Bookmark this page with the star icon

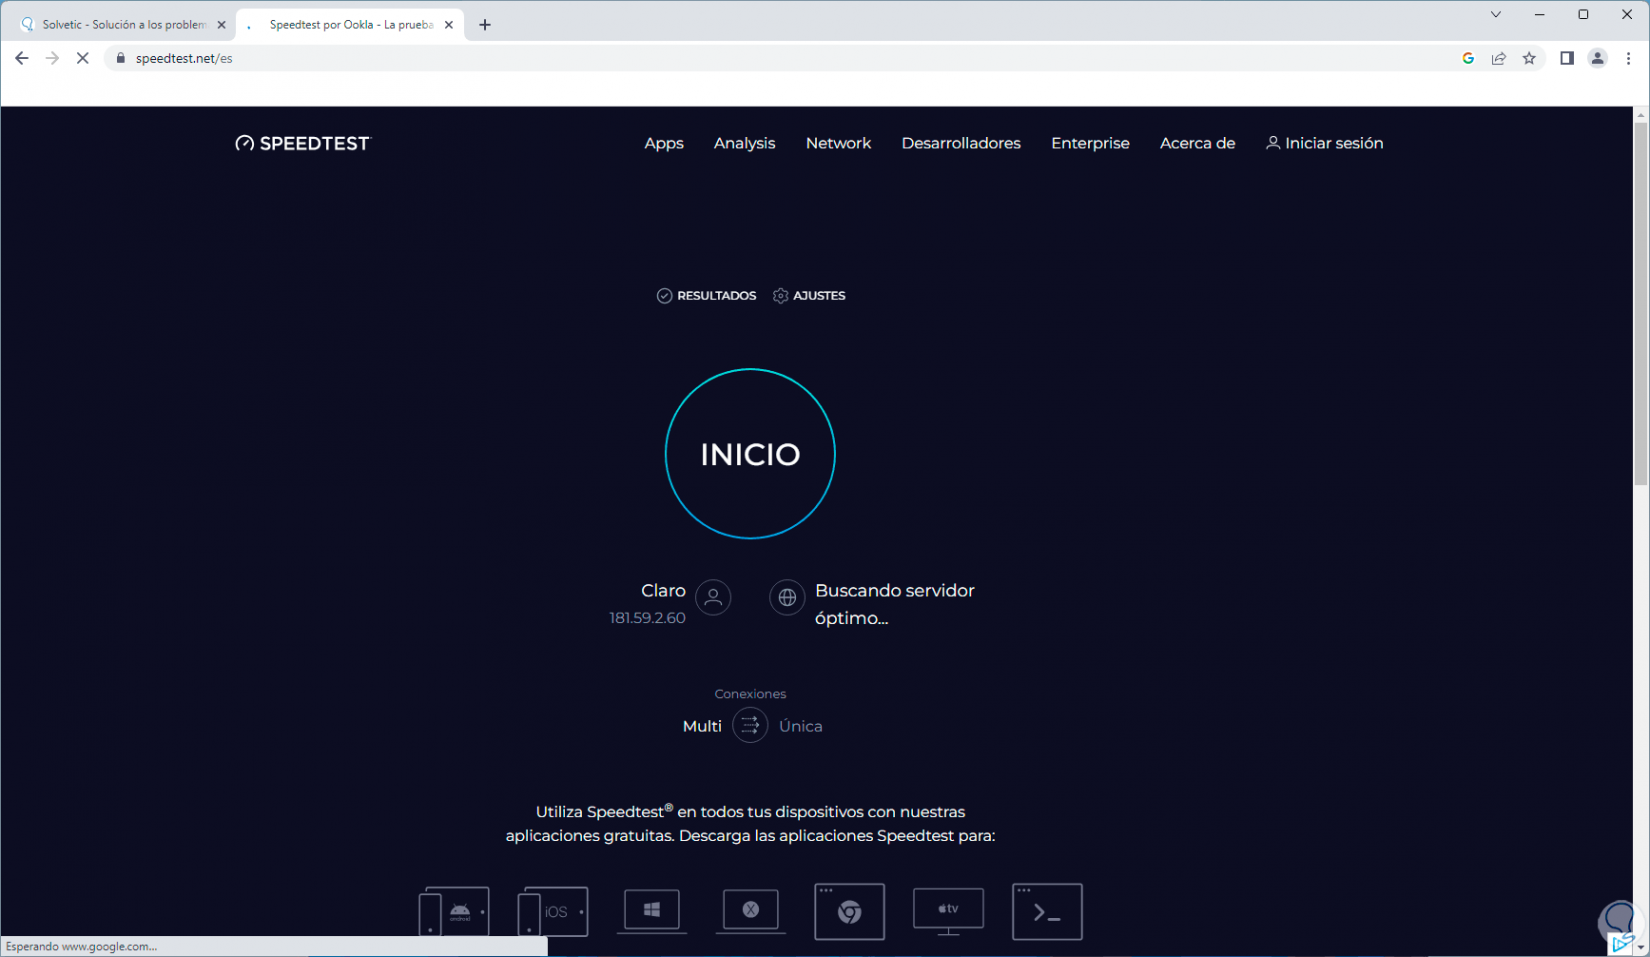[x=1529, y=58]
